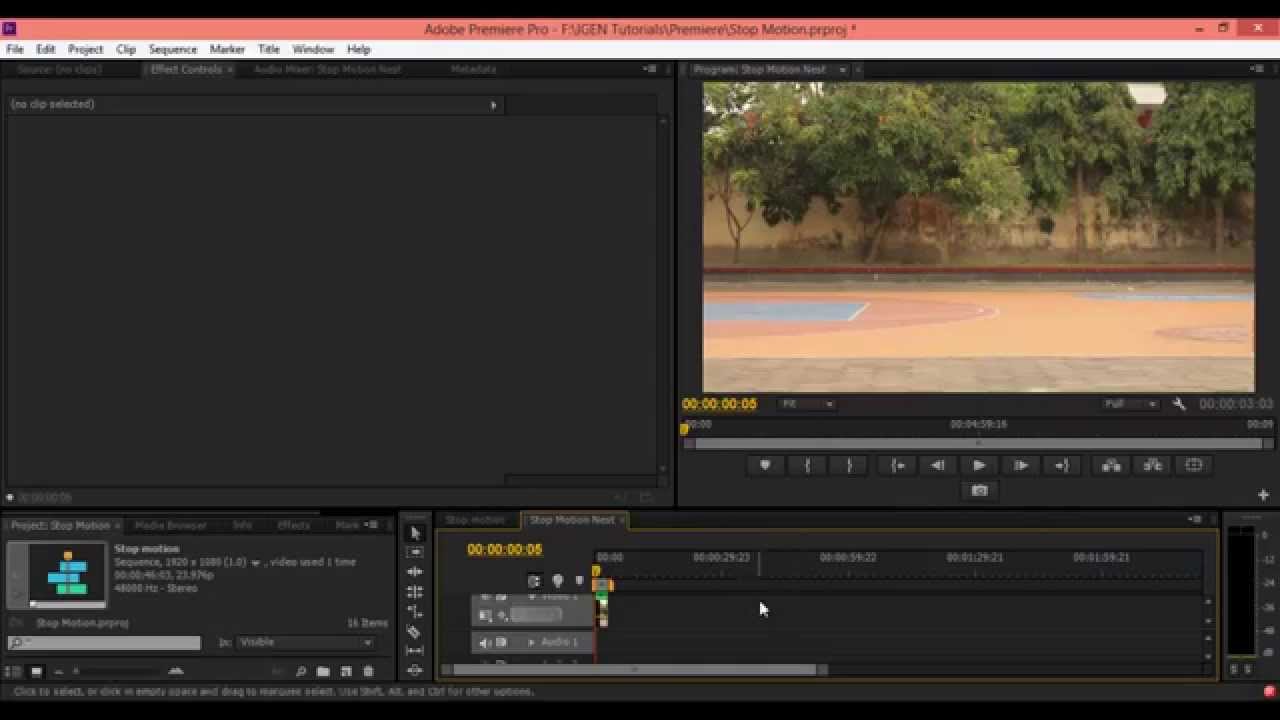This screenshot has height=720, width=1280.
Task: Click the timeline playhead timecode 00:00:00:05
Action: [x=505, y=549]
